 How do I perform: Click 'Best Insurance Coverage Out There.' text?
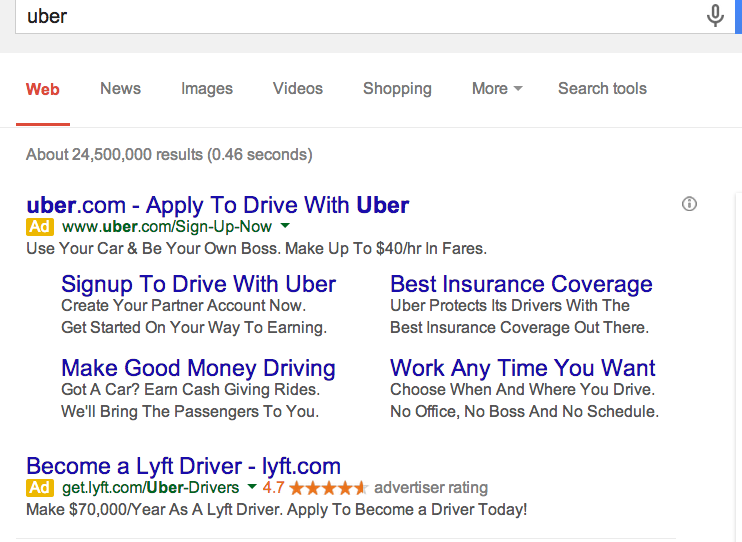click(519, 328)
